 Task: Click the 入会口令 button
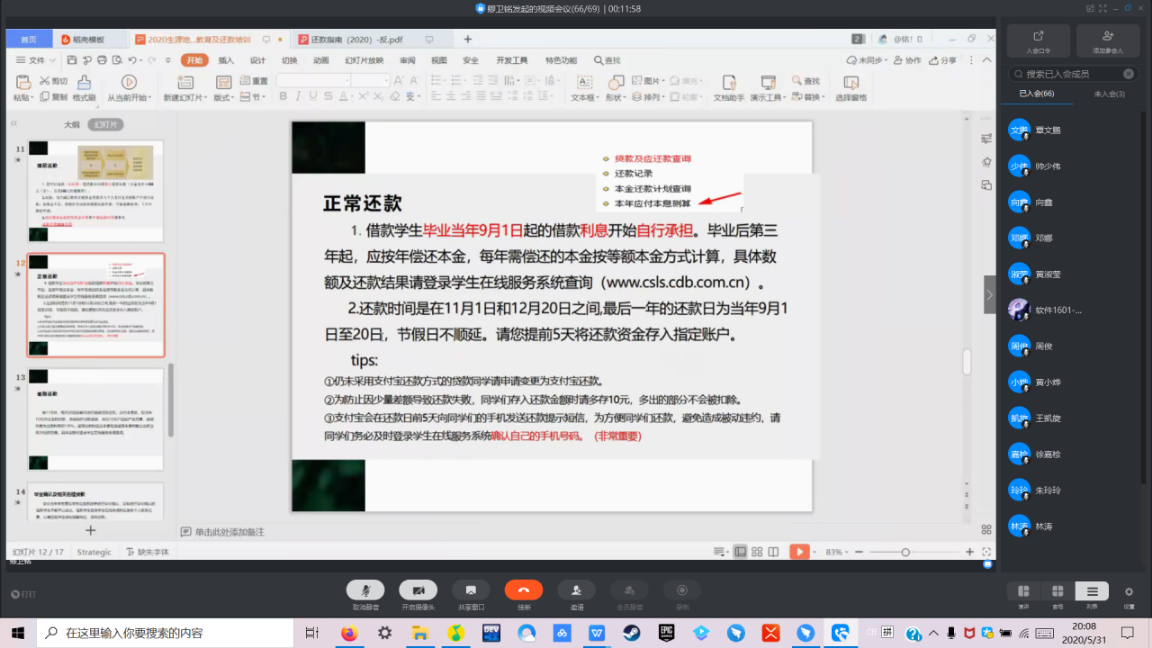pyautogui.click(x=1038, y=40)
